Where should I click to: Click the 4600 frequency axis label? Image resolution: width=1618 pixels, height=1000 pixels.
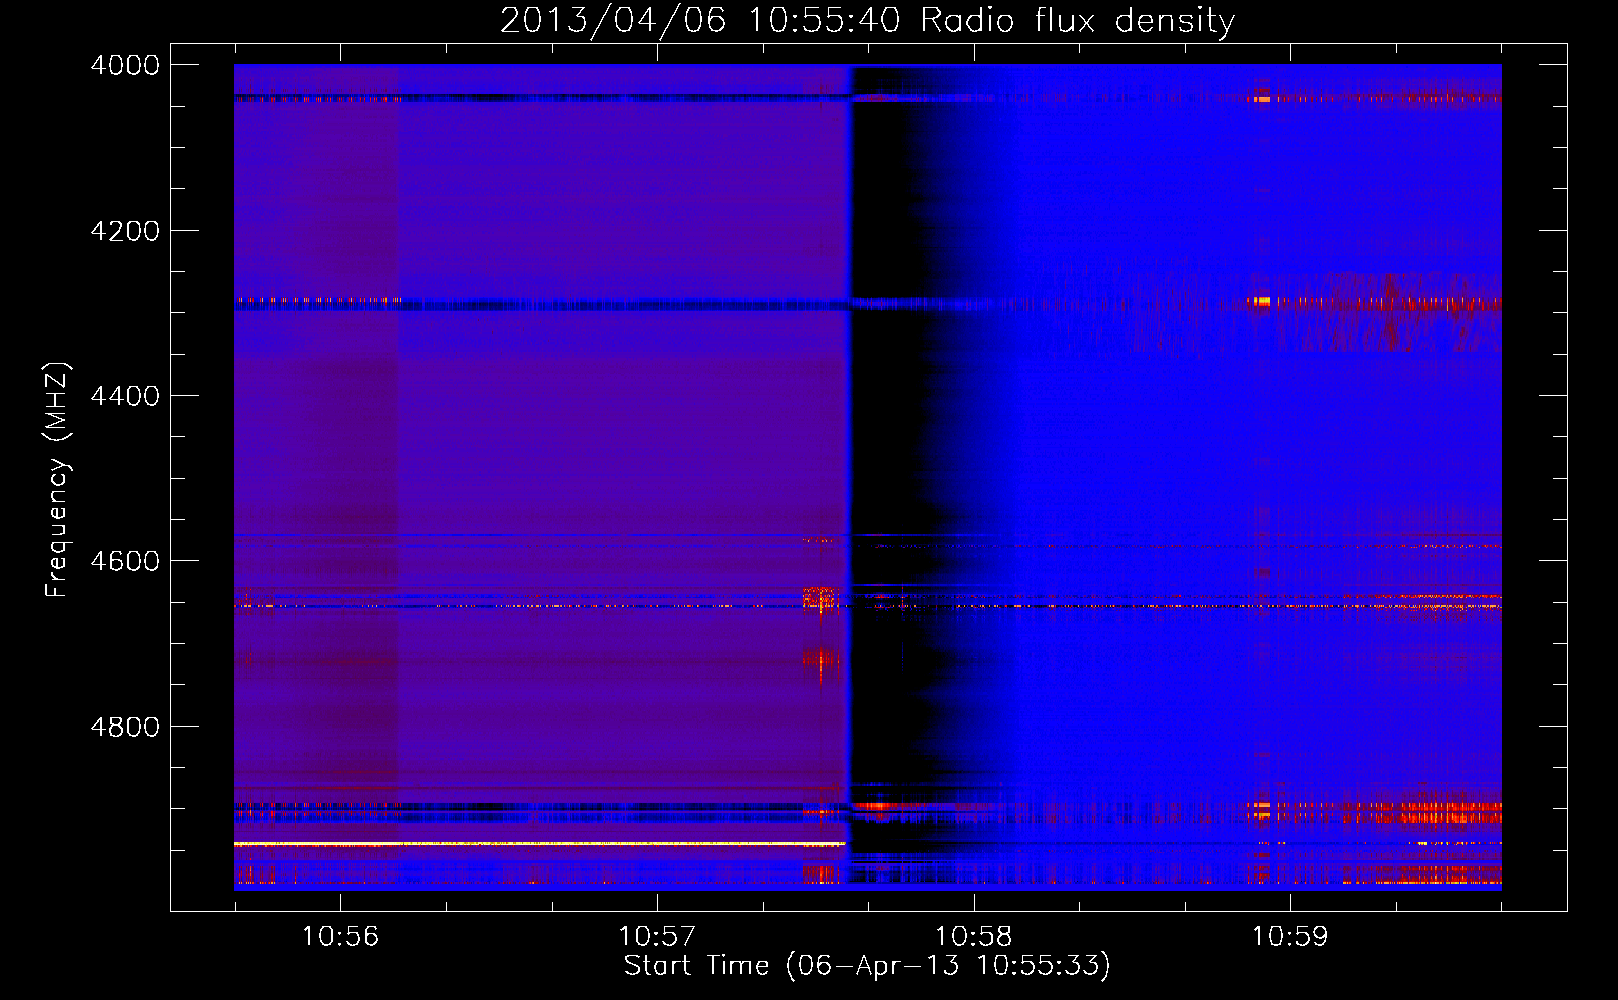coord(125,561)
